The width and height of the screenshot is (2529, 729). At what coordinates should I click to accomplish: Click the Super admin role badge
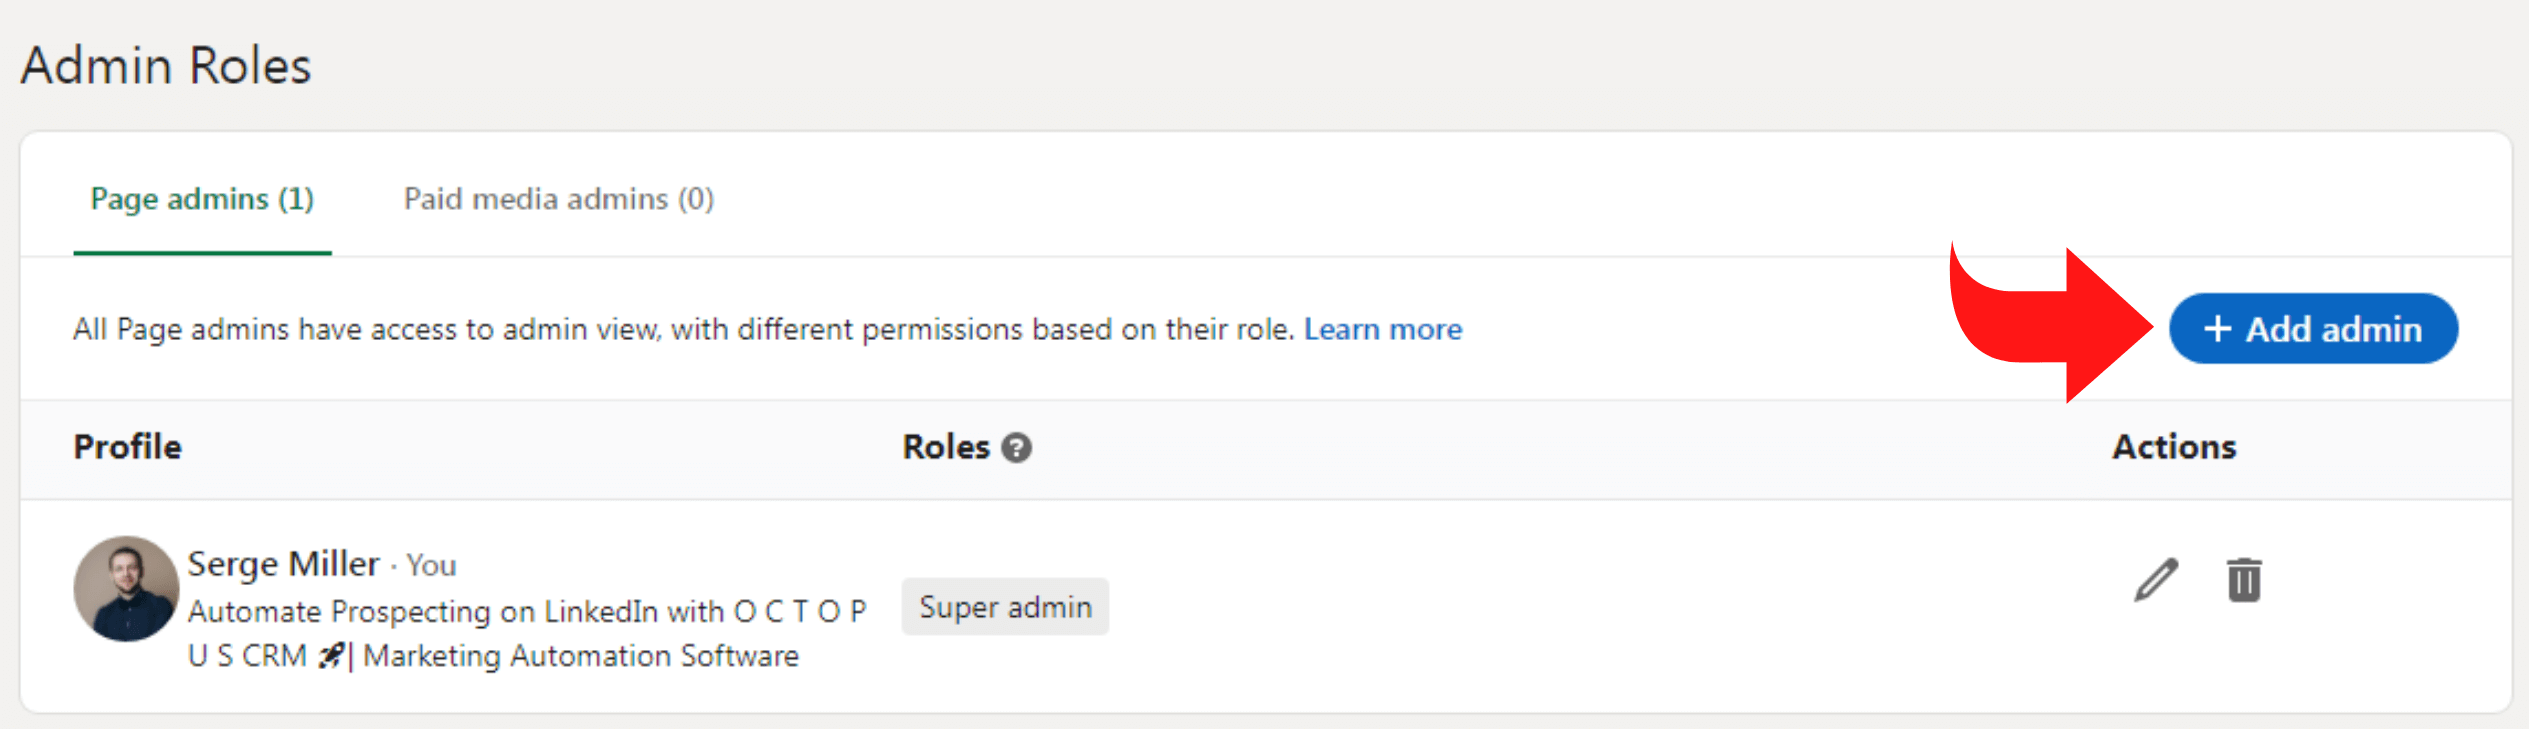point(1005,607)
